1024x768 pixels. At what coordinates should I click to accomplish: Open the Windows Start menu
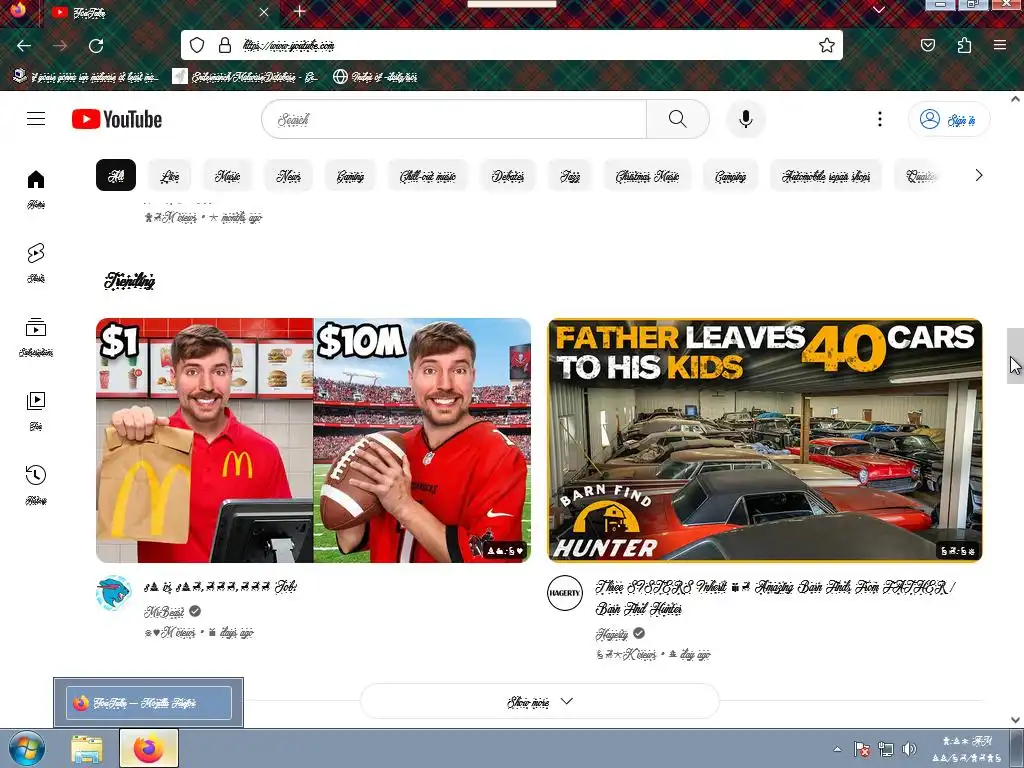27,748
